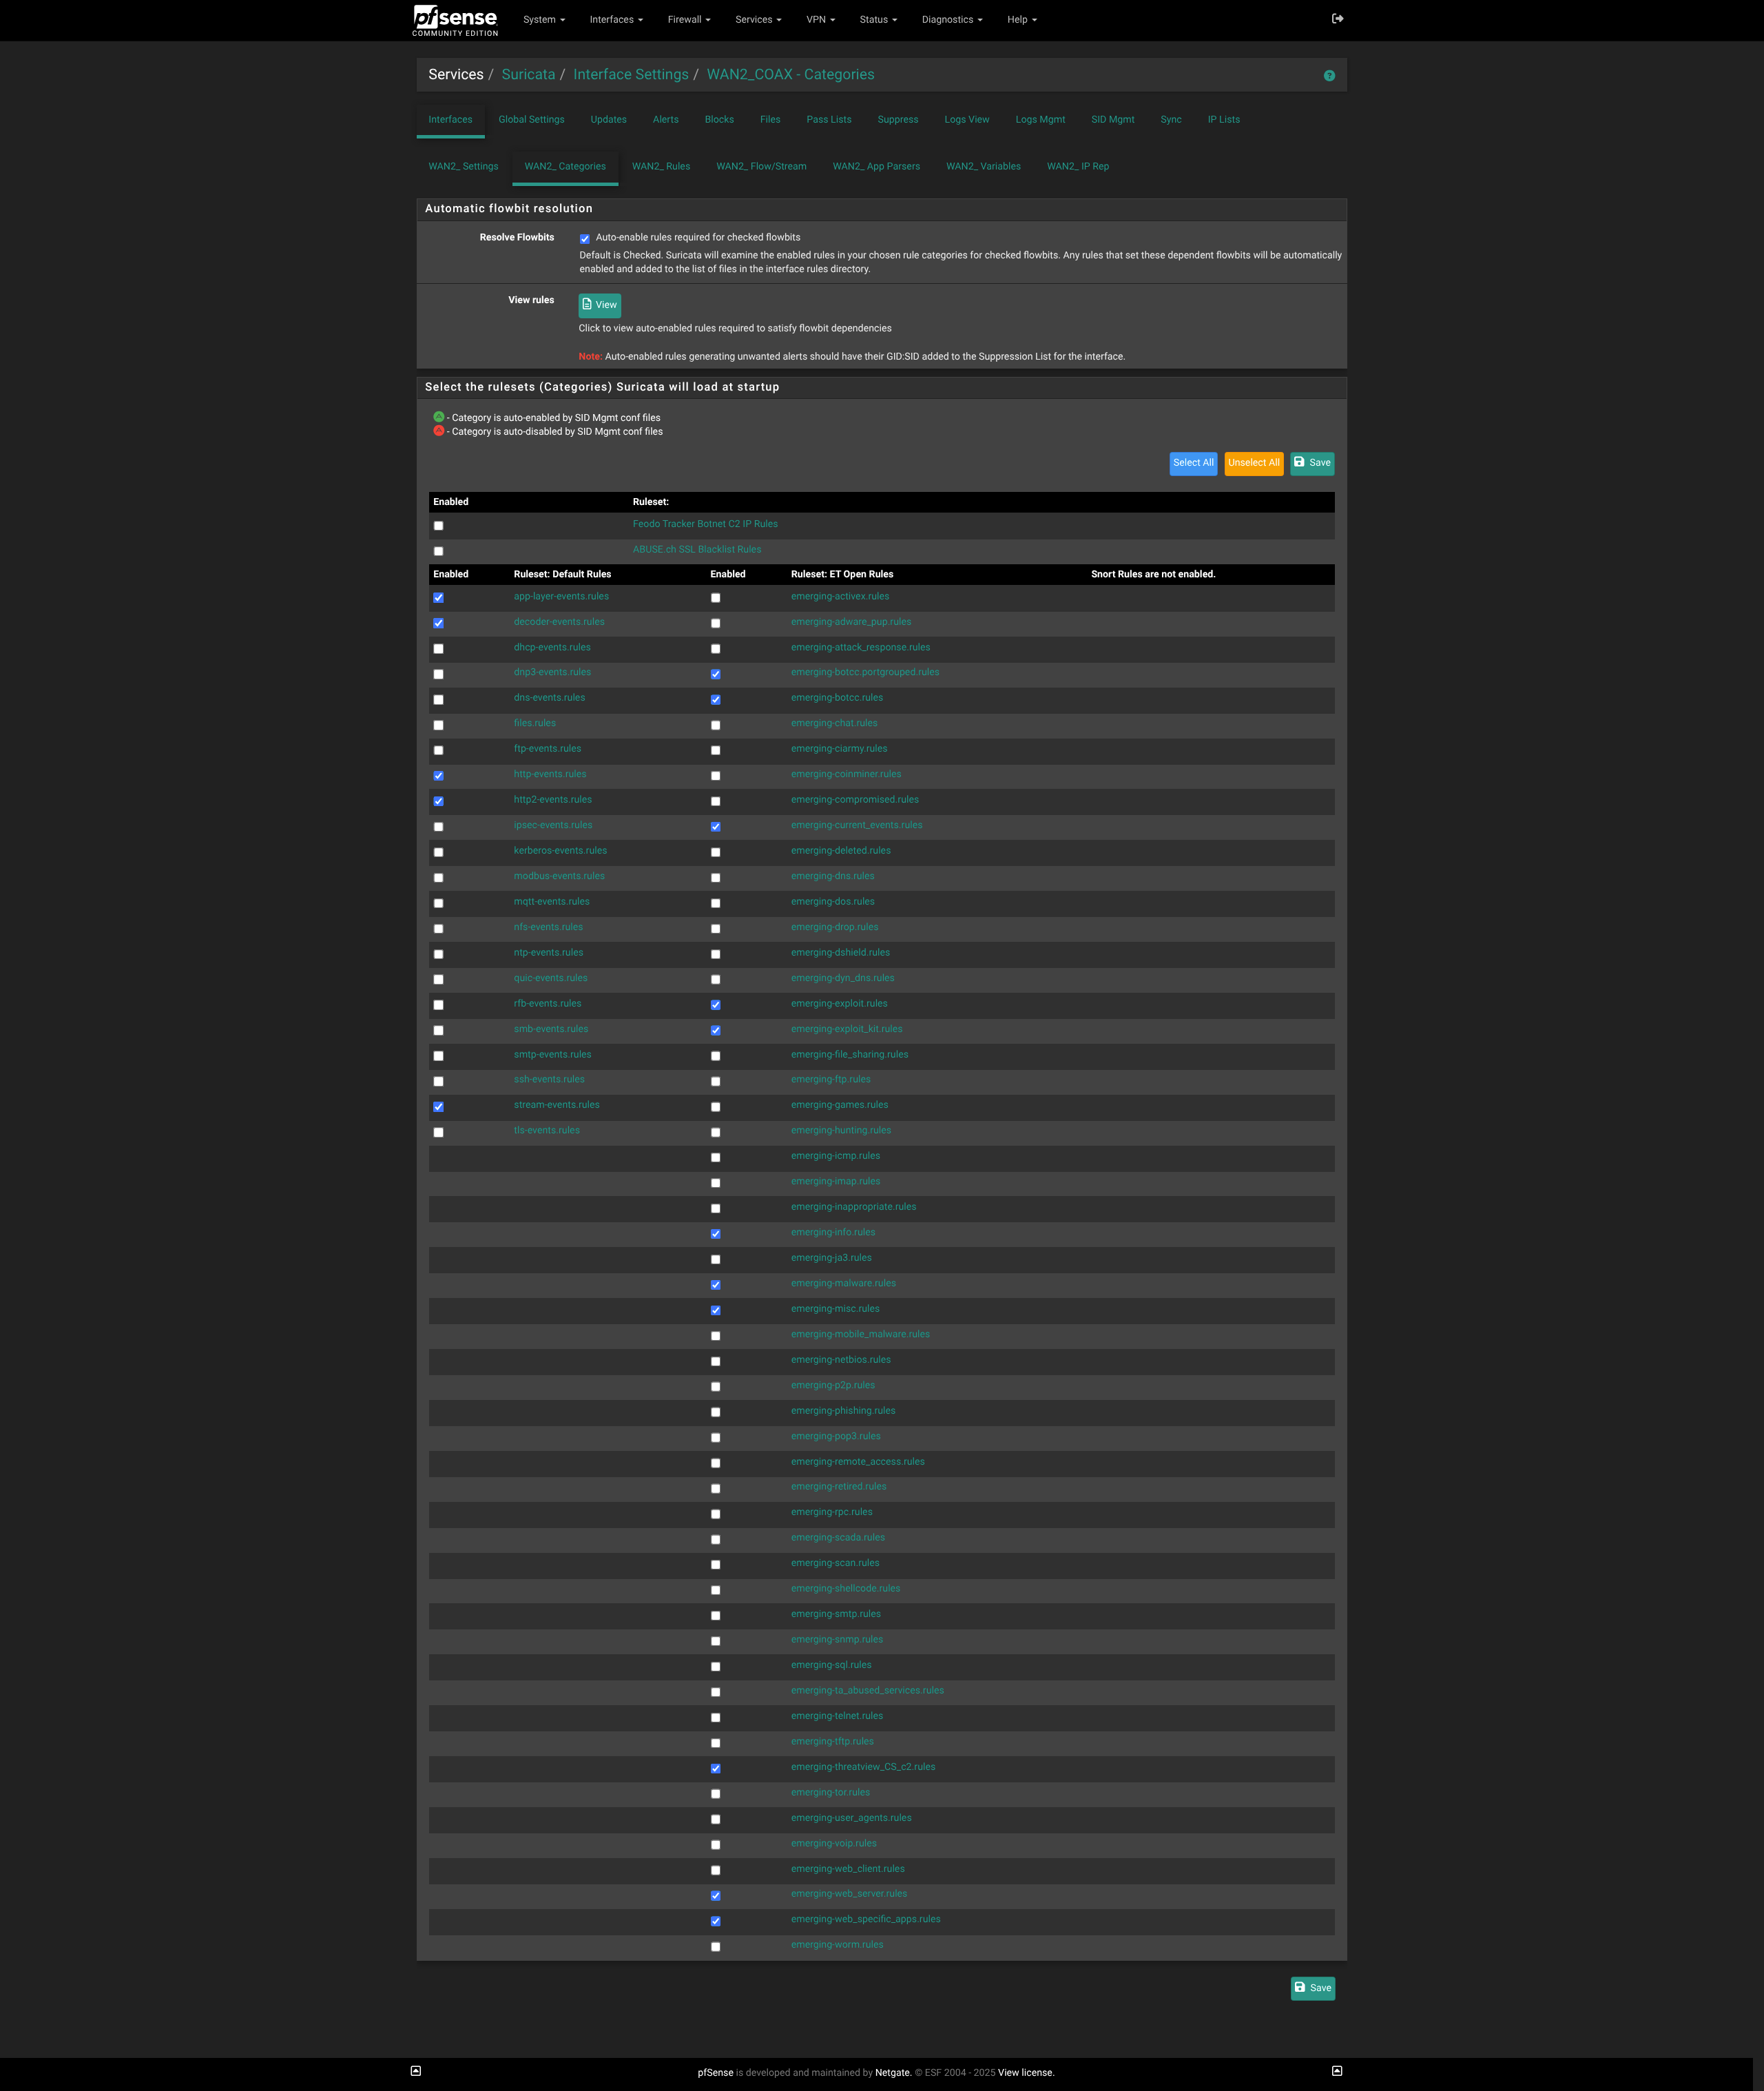
Task: Click green auto-enabled category legend icon
Action: (x=438, y=417)
